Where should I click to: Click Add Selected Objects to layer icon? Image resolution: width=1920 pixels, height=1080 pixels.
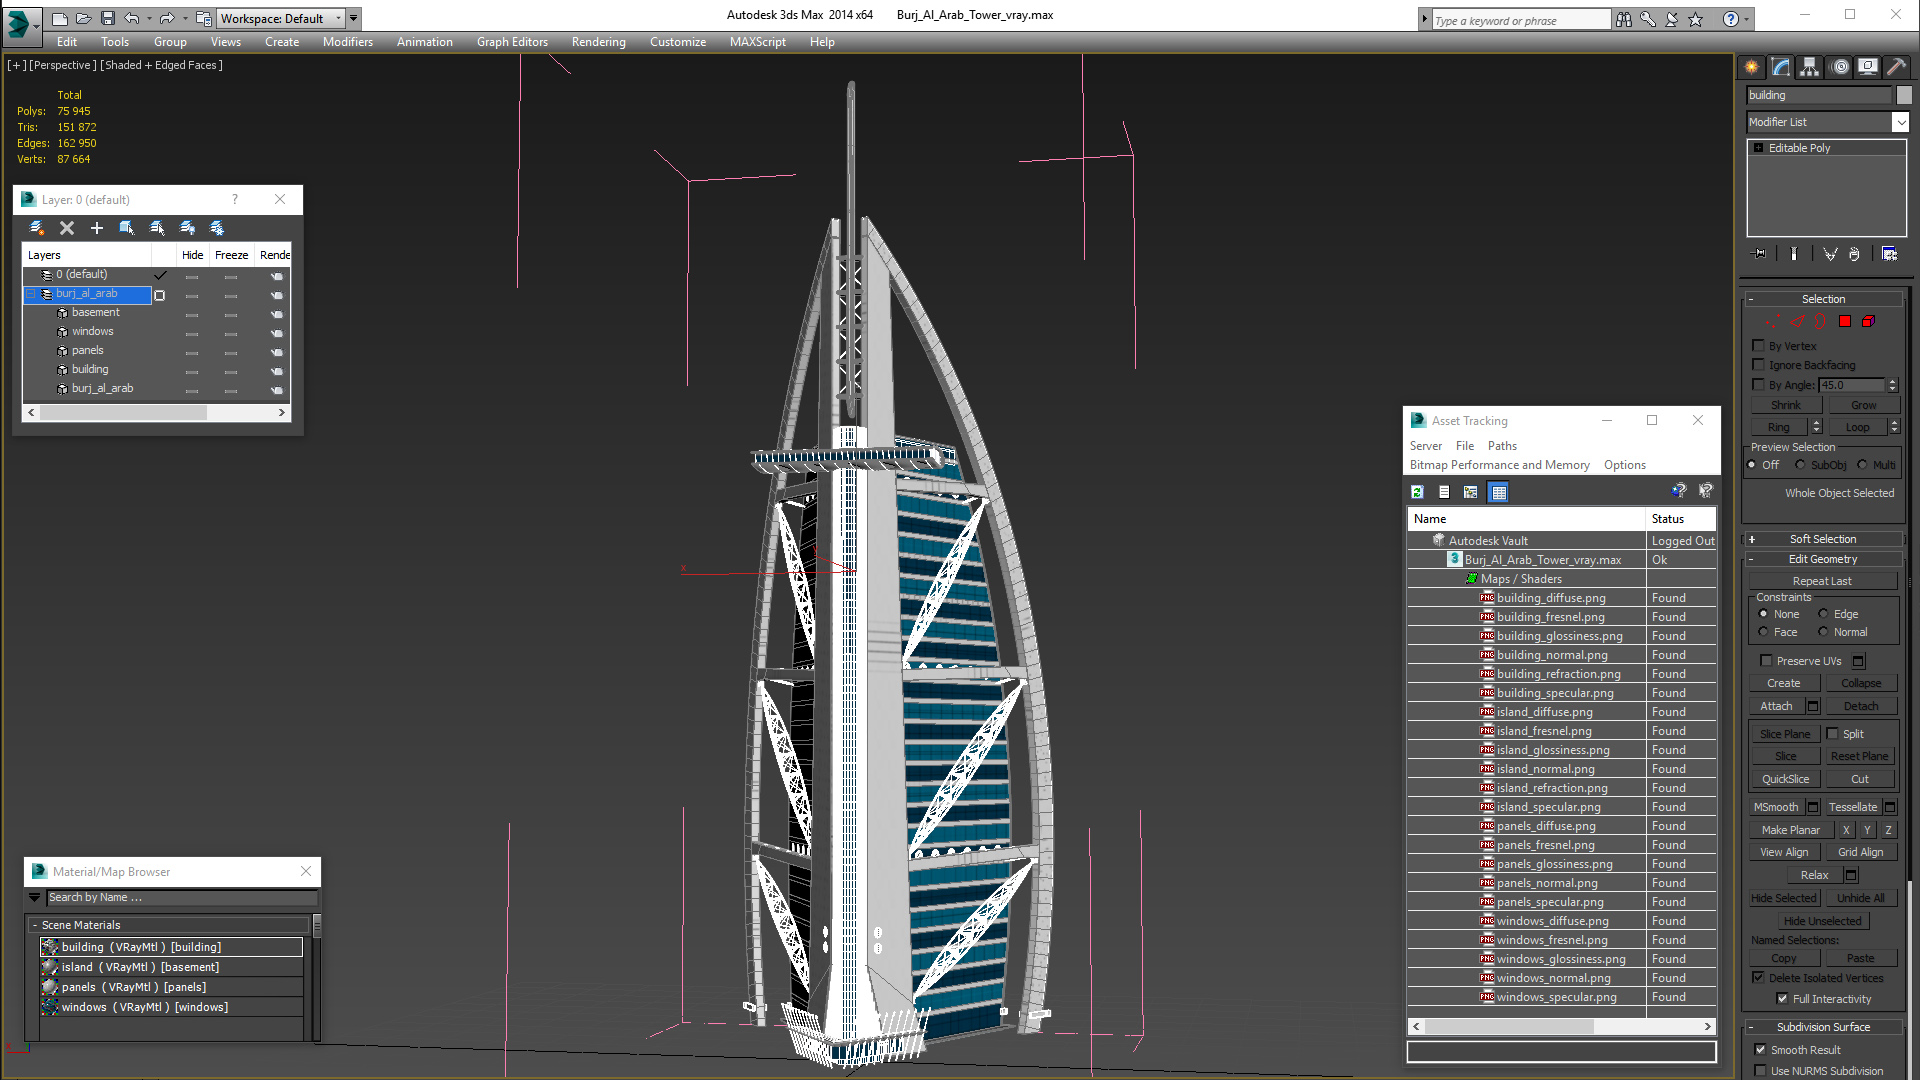pos(97,228)
